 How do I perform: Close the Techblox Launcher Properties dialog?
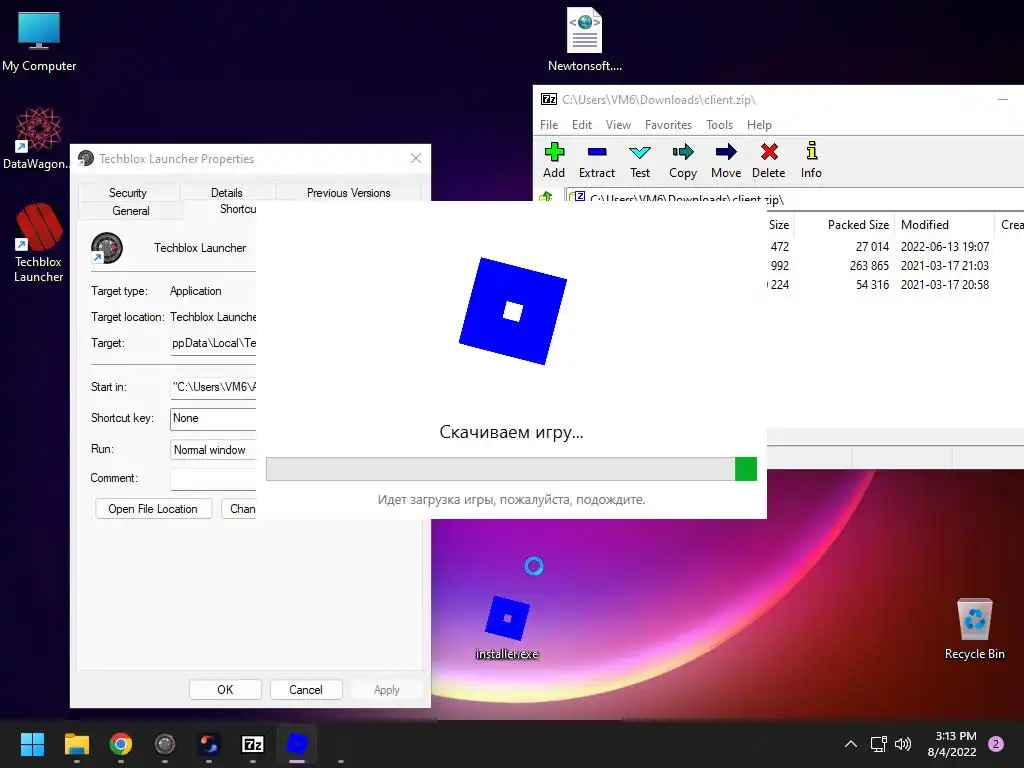coord(415,158)
